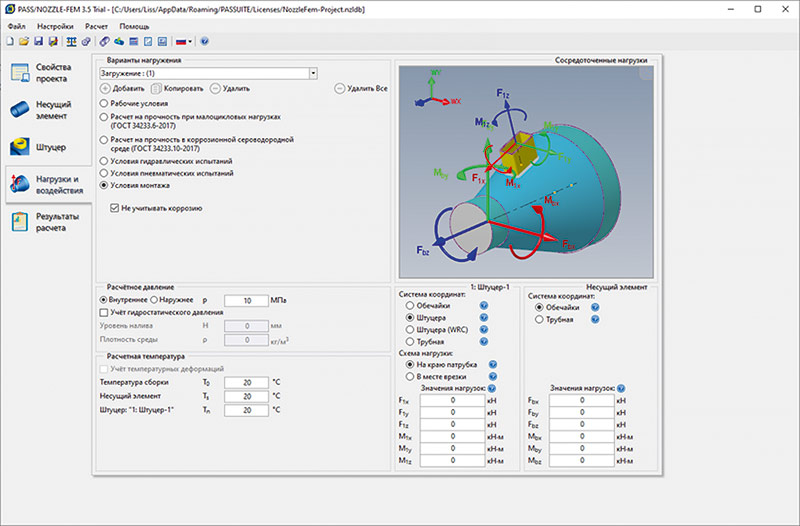Select Обечайки for nozzle coordinate system
Image resolution: width=800 pixels, height=526 pixels.
click(x=410, y=305)
